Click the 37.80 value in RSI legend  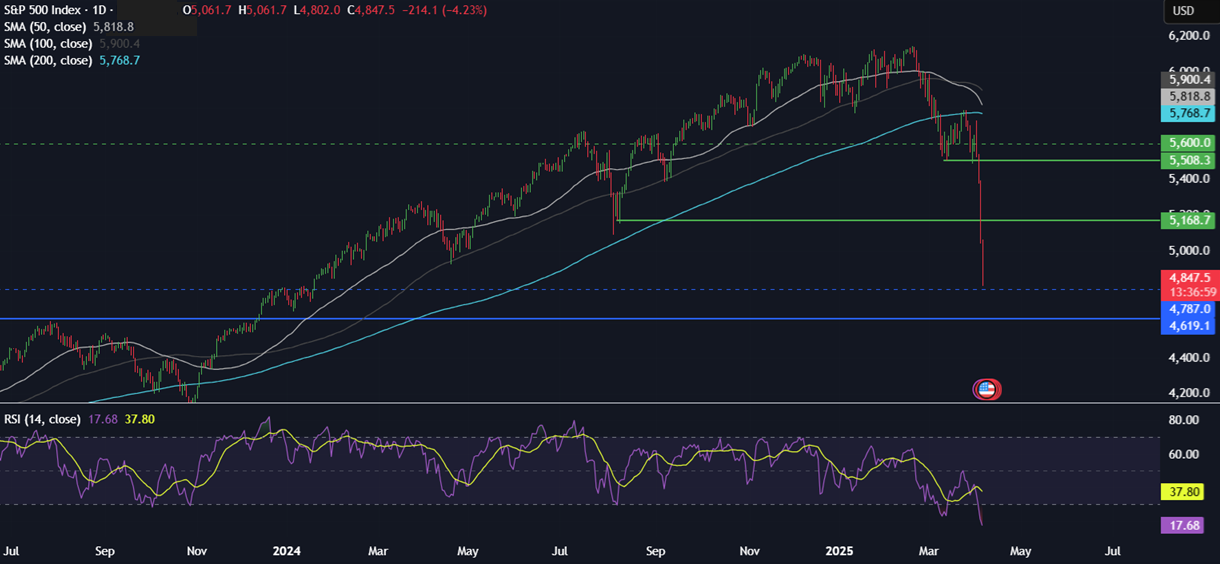click(140, 418)
